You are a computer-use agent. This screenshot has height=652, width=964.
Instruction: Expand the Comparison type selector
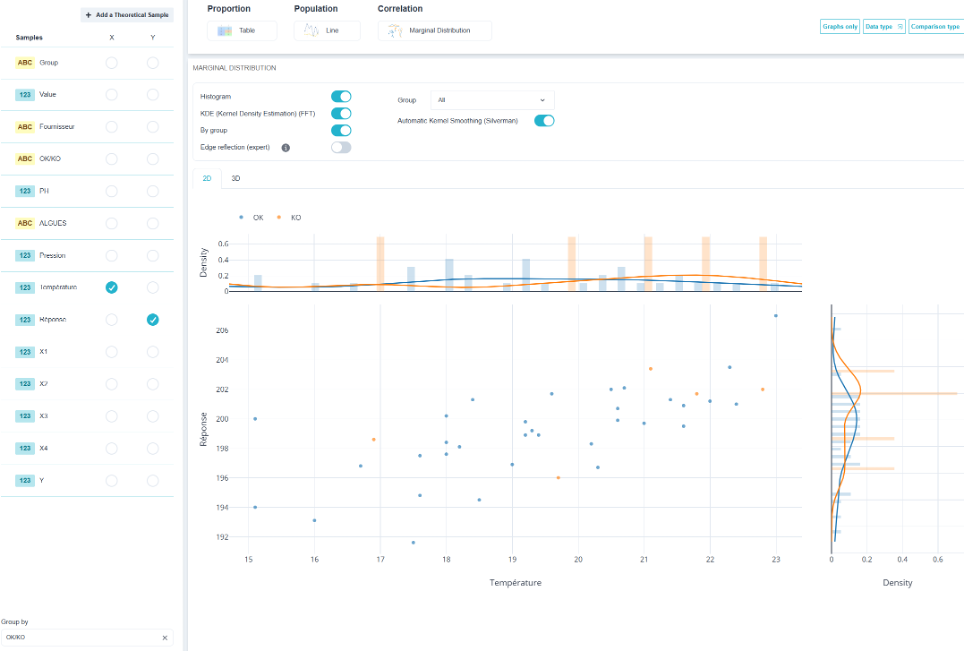pos(936,27)
